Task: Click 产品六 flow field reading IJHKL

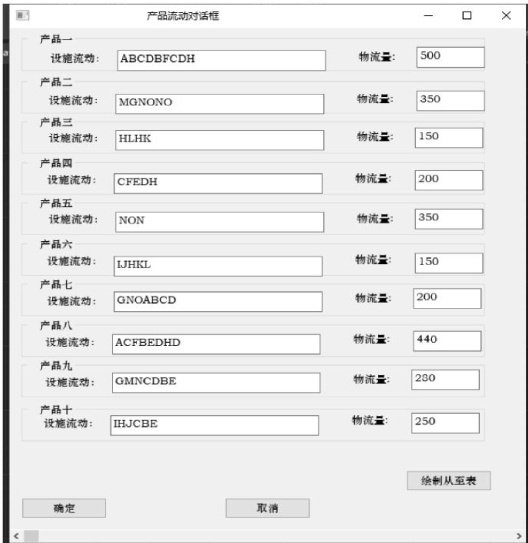Action: tap(218, 266)
